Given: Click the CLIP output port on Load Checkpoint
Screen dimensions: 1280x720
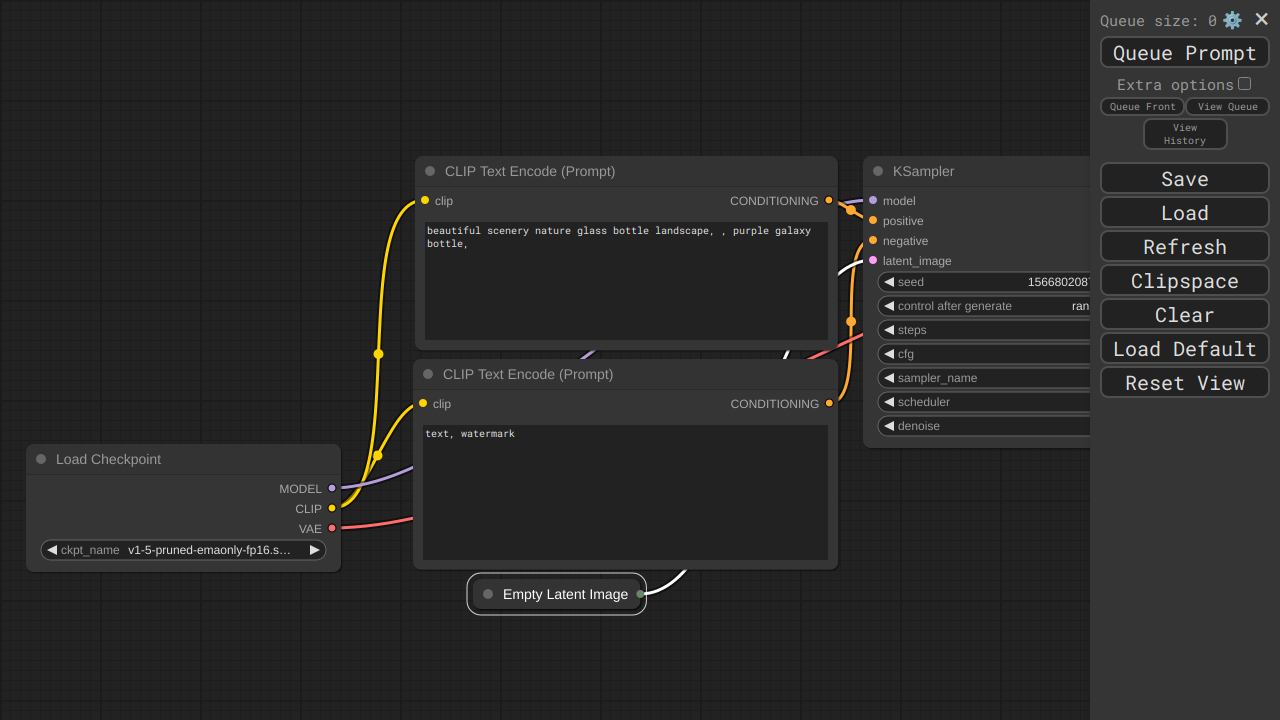Looking at the screenshot, I should click(332, 508).
